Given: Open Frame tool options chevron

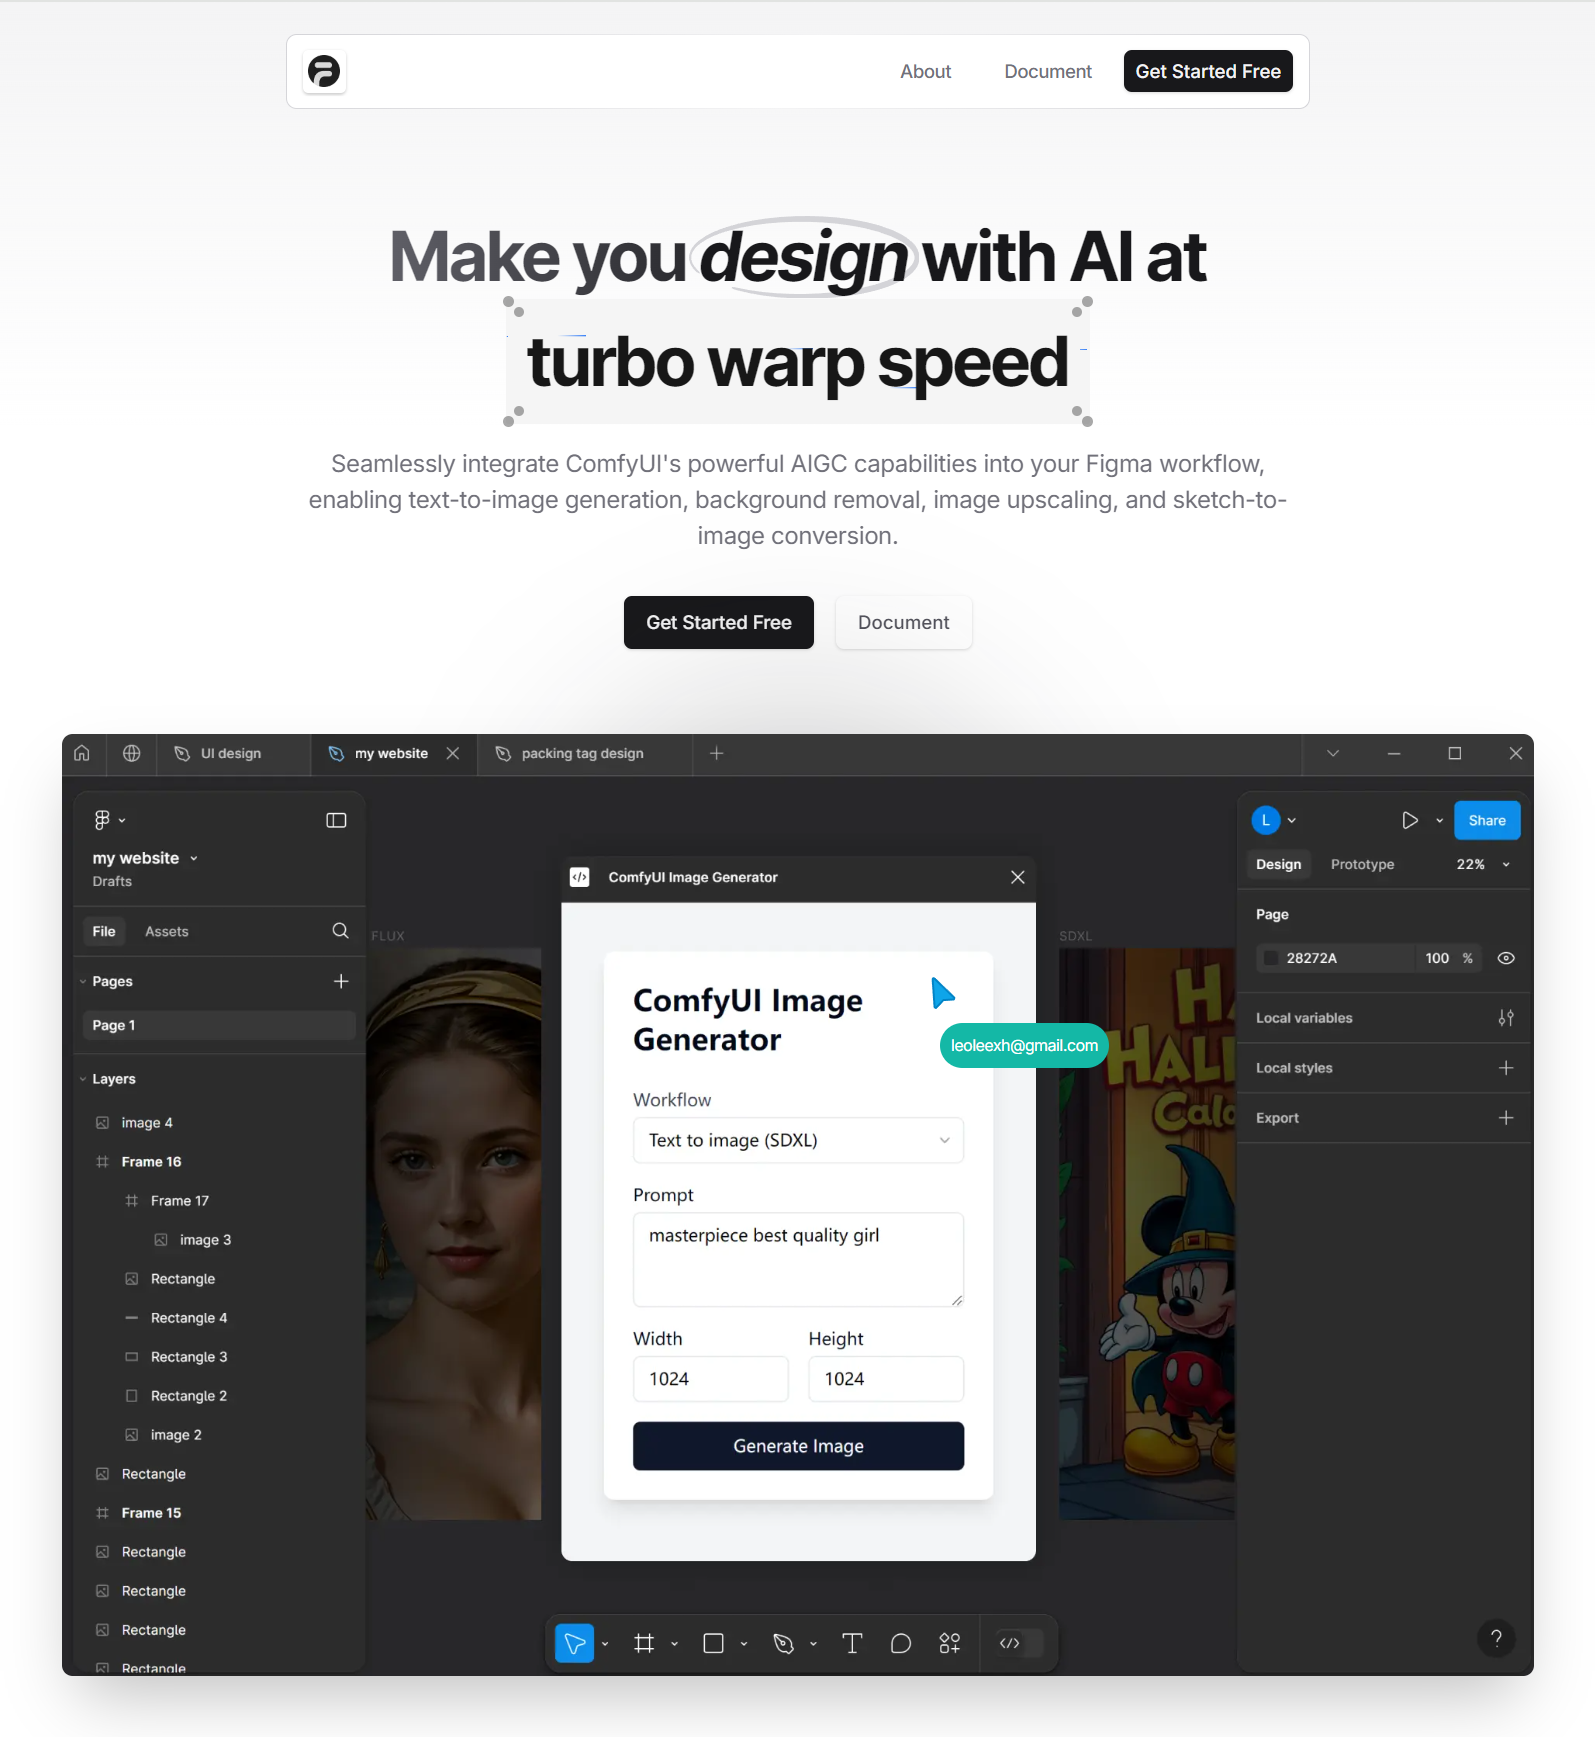Looking at the screenshot, I should (674, 1643).
